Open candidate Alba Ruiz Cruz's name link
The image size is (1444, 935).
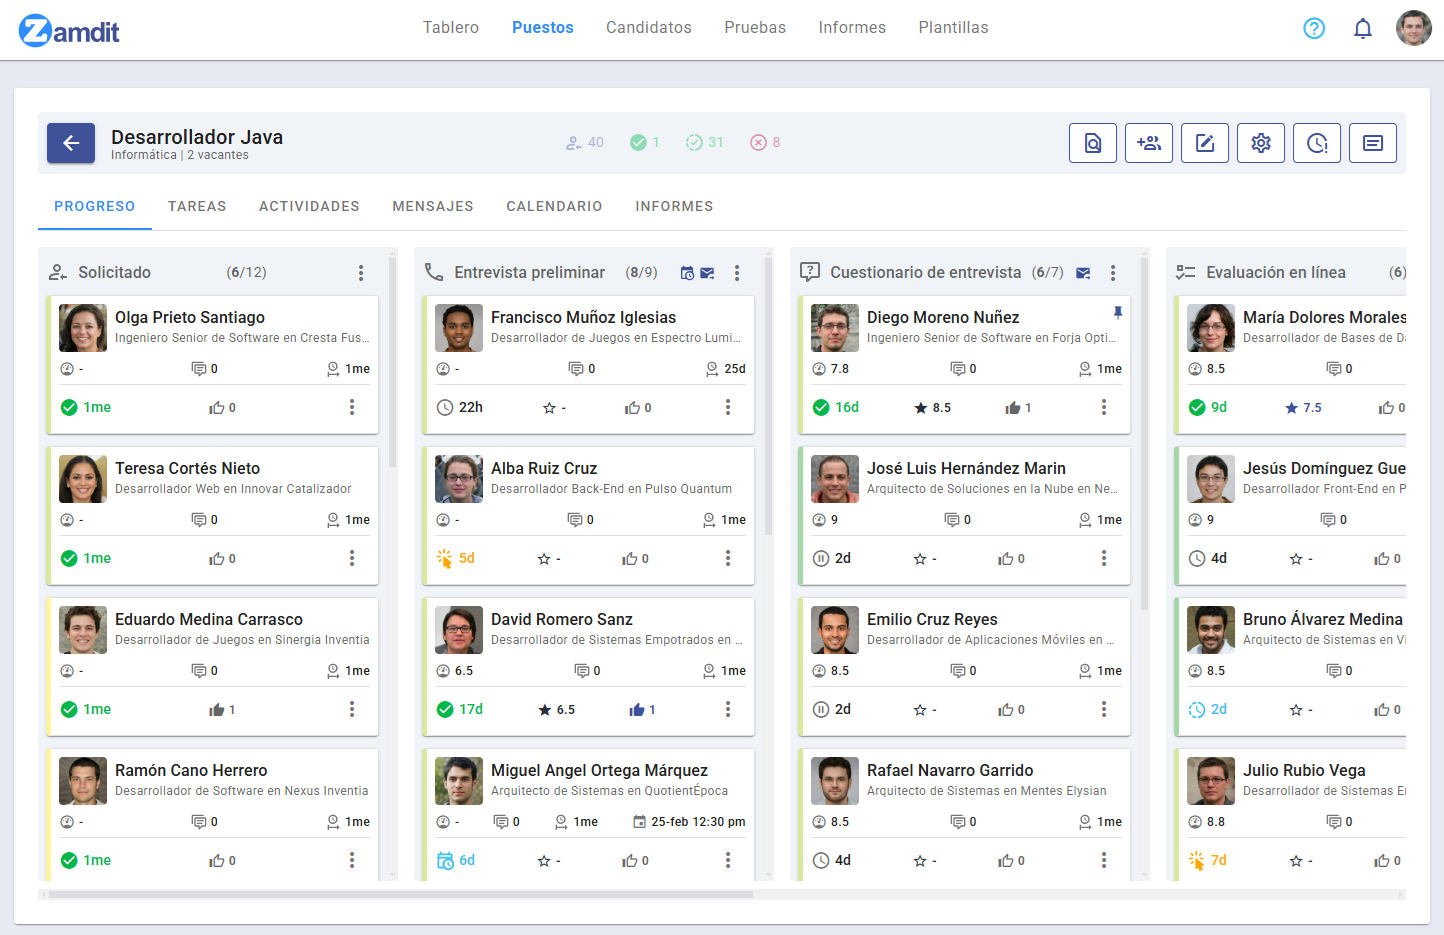pyautogui.click(x=544, y=468)
